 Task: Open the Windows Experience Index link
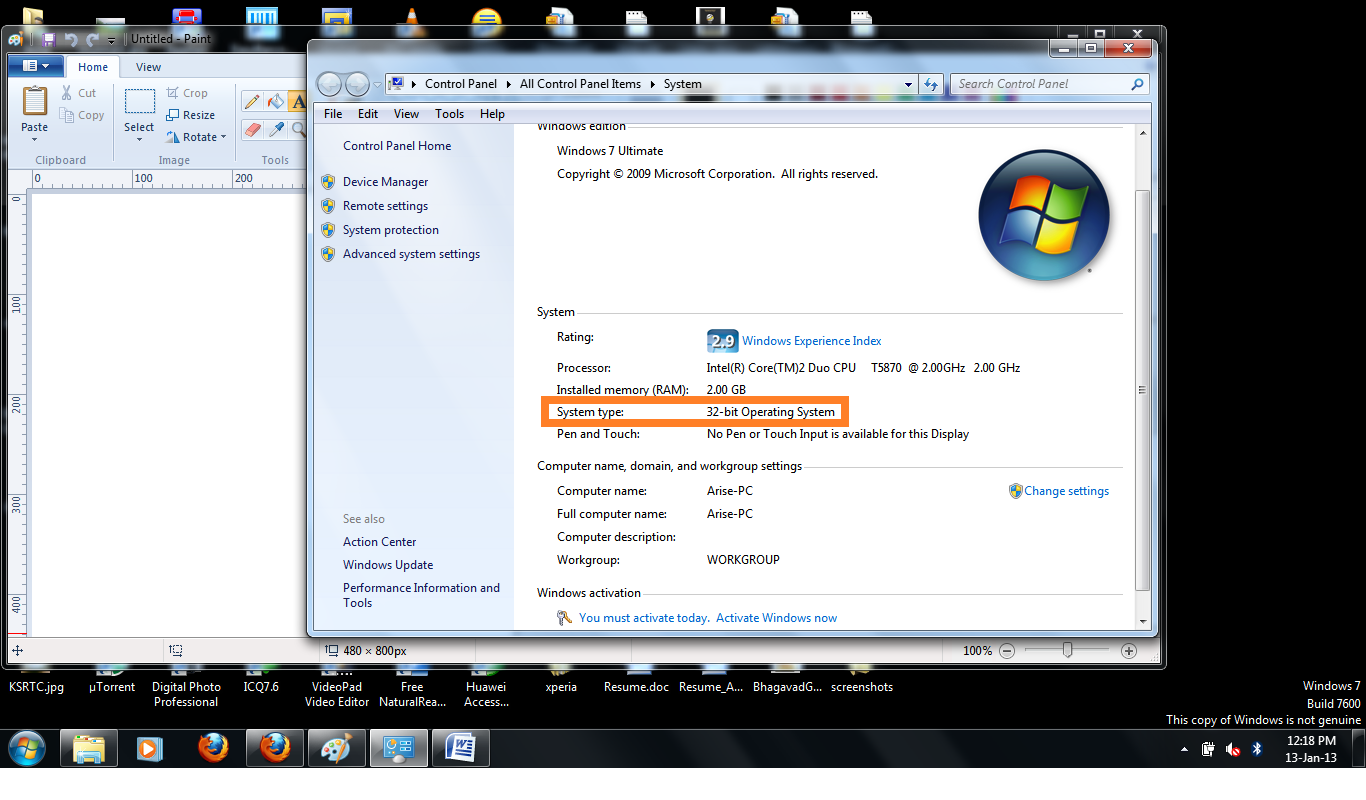(811, 341)
